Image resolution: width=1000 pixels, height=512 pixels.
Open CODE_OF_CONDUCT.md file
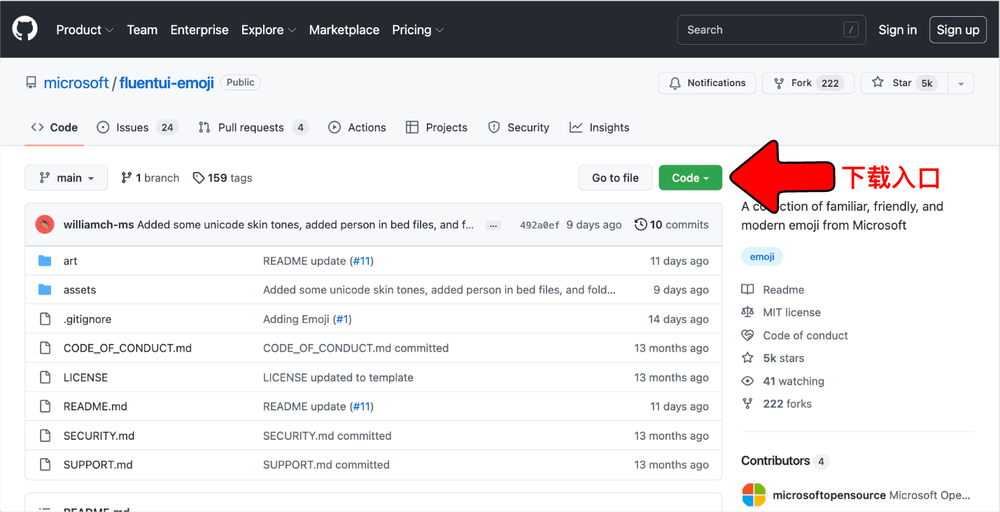pyautogui.click(x=128, y=348)
